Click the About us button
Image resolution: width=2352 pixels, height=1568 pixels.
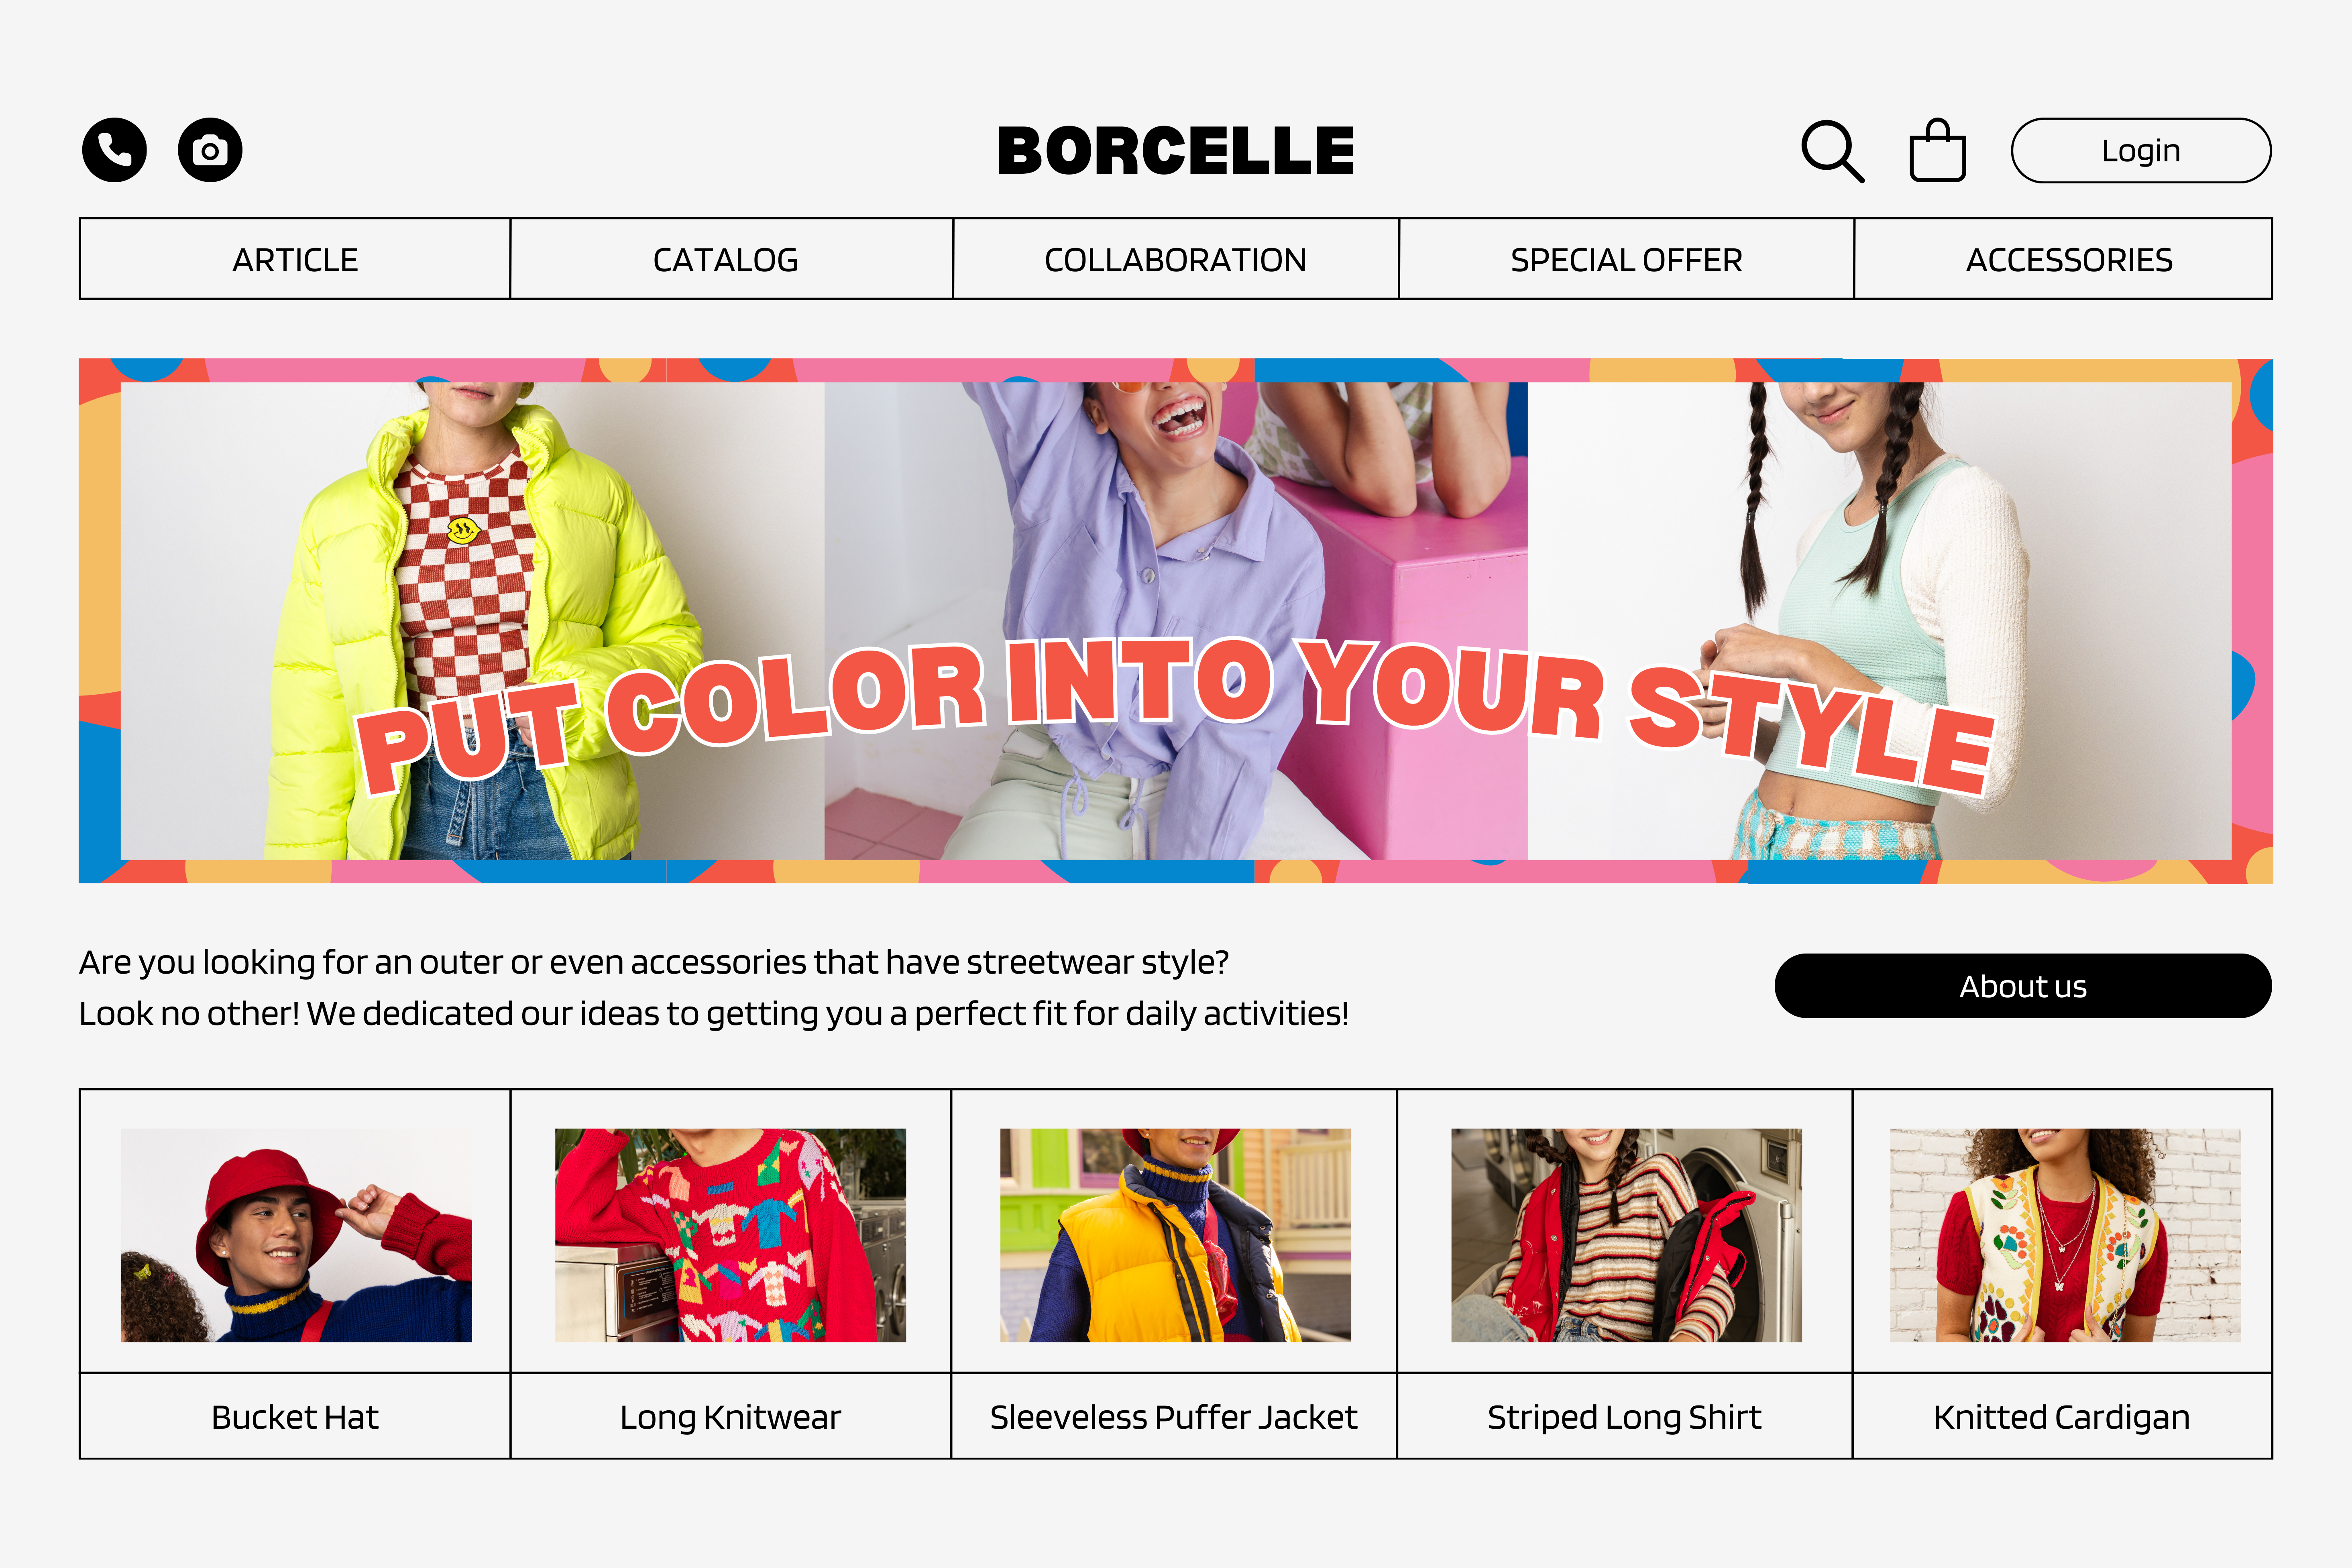(x=2023, y=986)
